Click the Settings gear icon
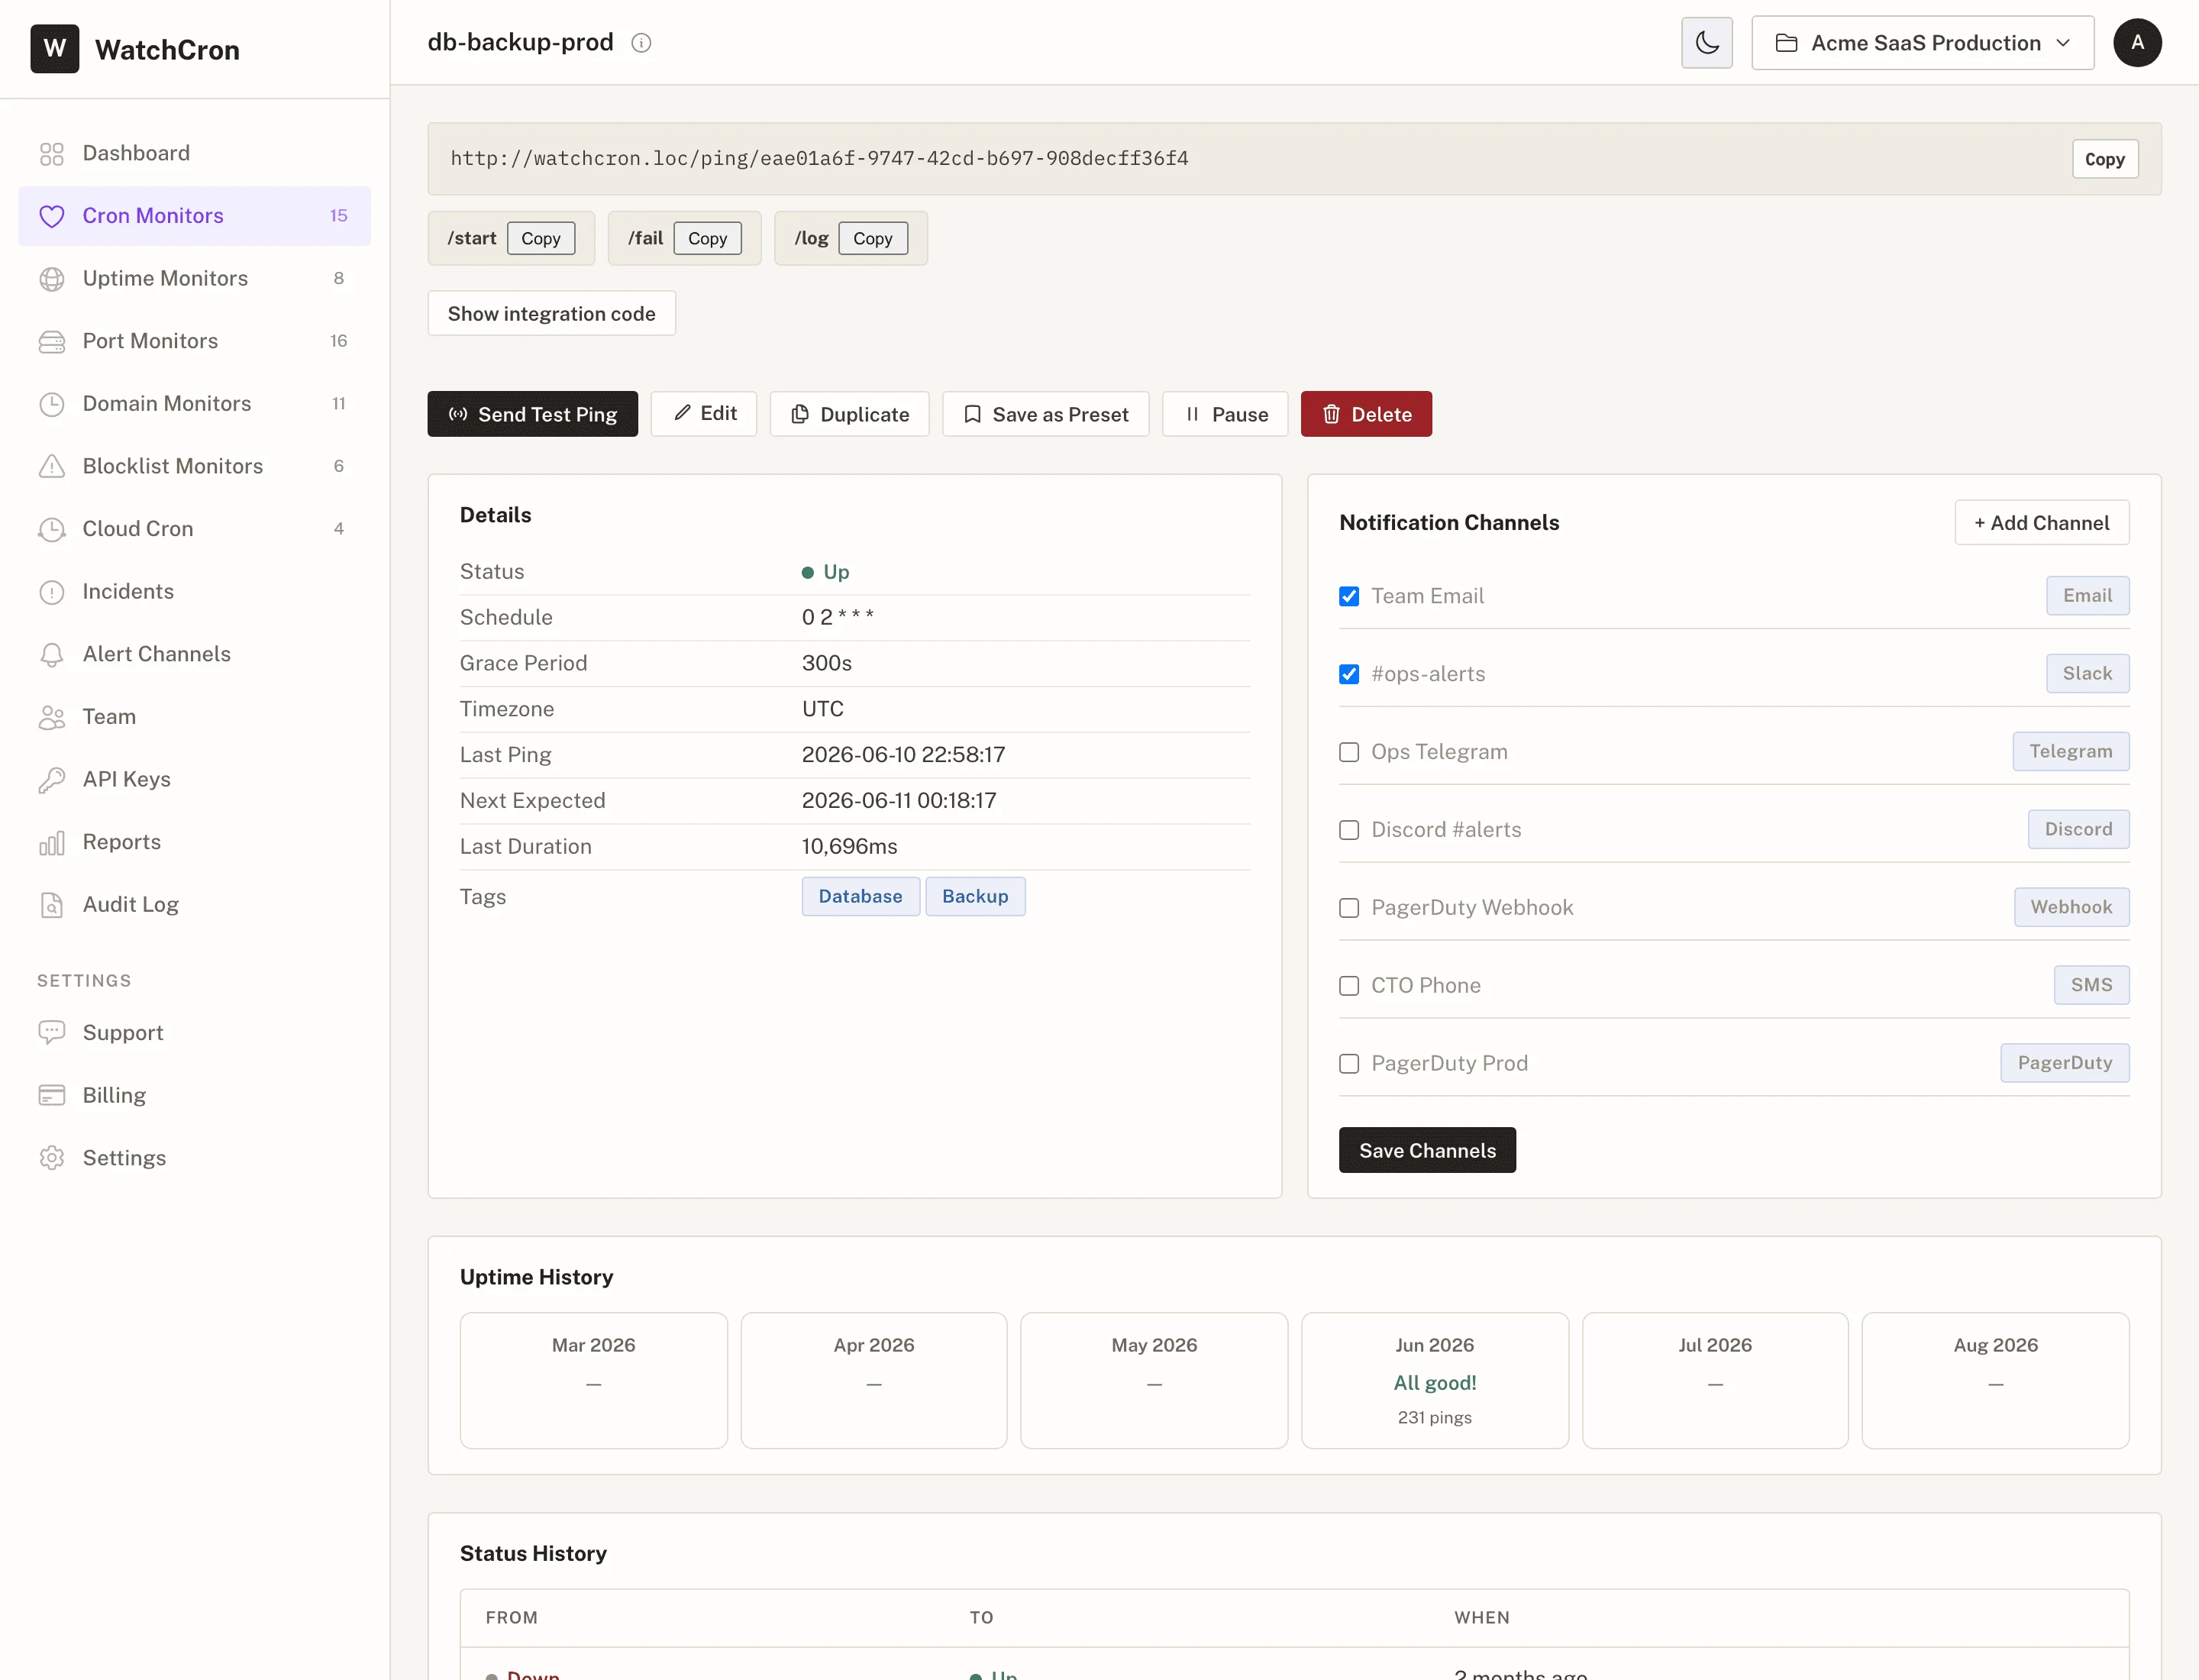 (52, 1158)
